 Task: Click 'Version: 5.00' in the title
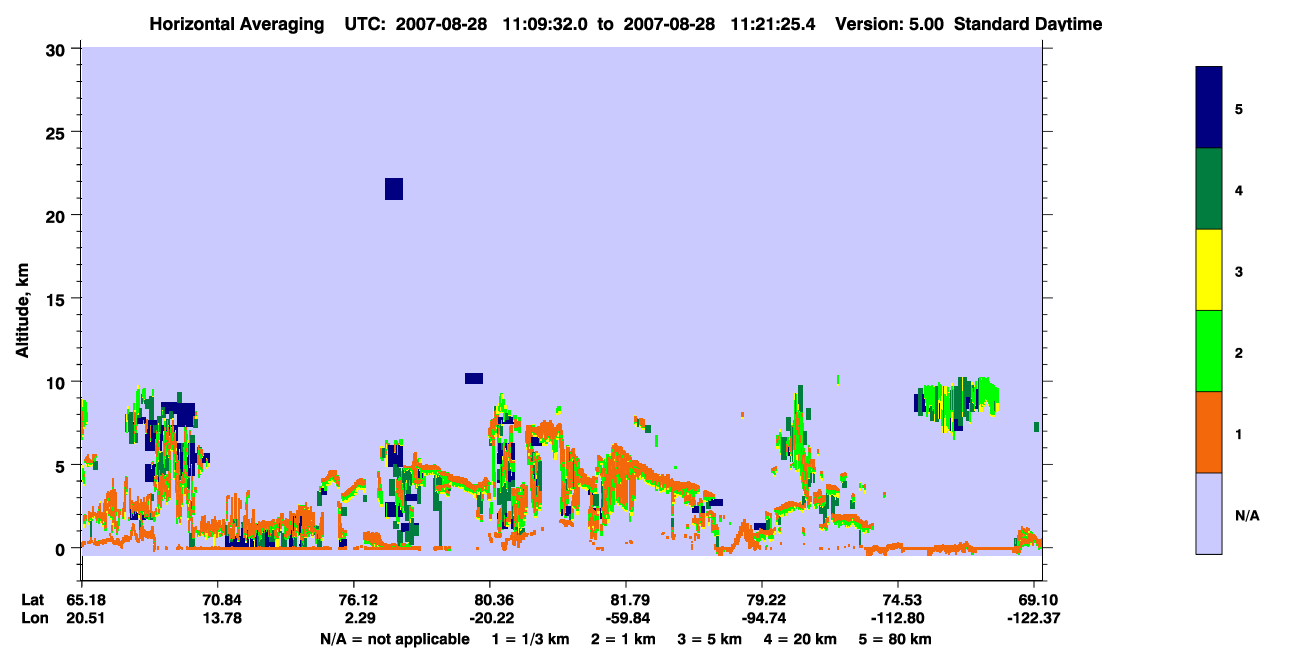[889, 24]
